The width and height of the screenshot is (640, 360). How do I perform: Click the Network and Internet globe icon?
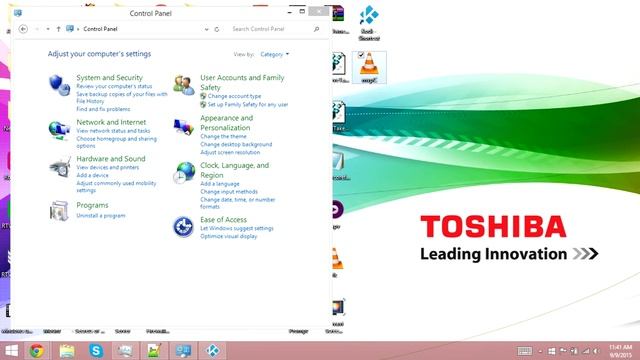[60, 131]
